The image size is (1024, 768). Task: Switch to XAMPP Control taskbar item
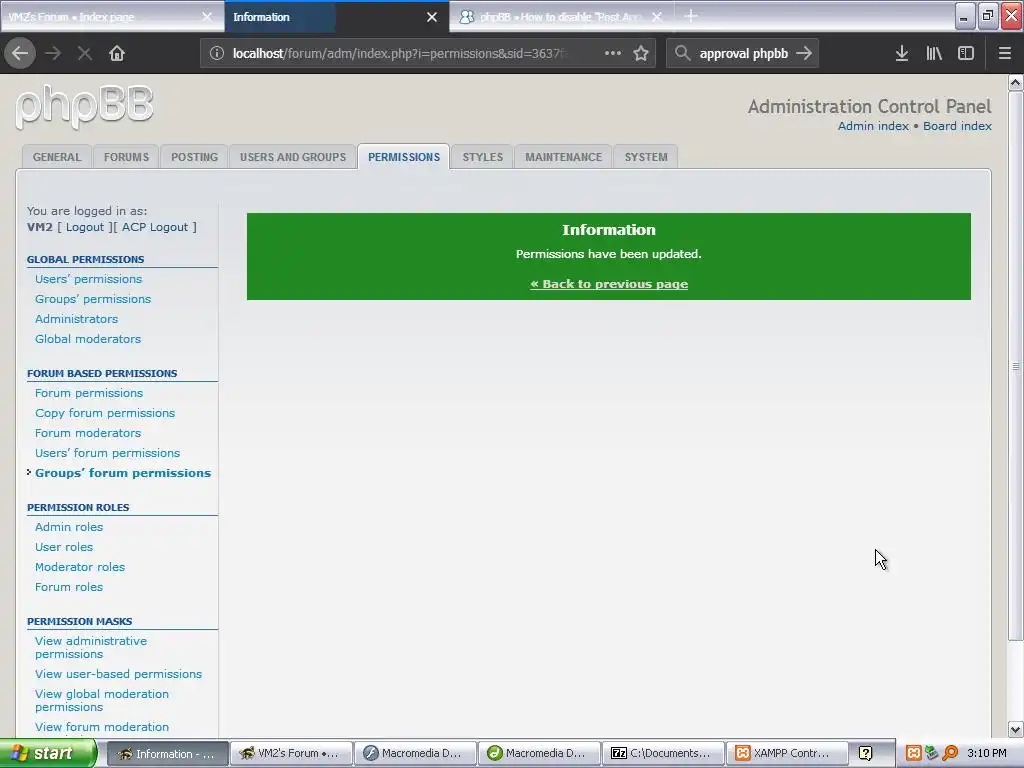pyautogui.click(x=787, y=753)
